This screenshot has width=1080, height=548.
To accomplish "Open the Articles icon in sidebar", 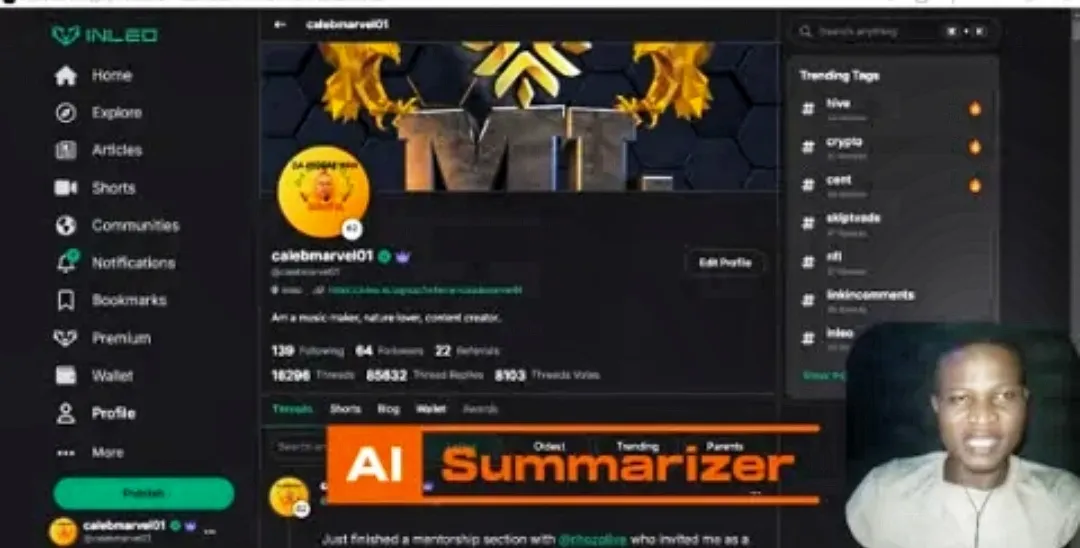I will [x=65, y=150].
